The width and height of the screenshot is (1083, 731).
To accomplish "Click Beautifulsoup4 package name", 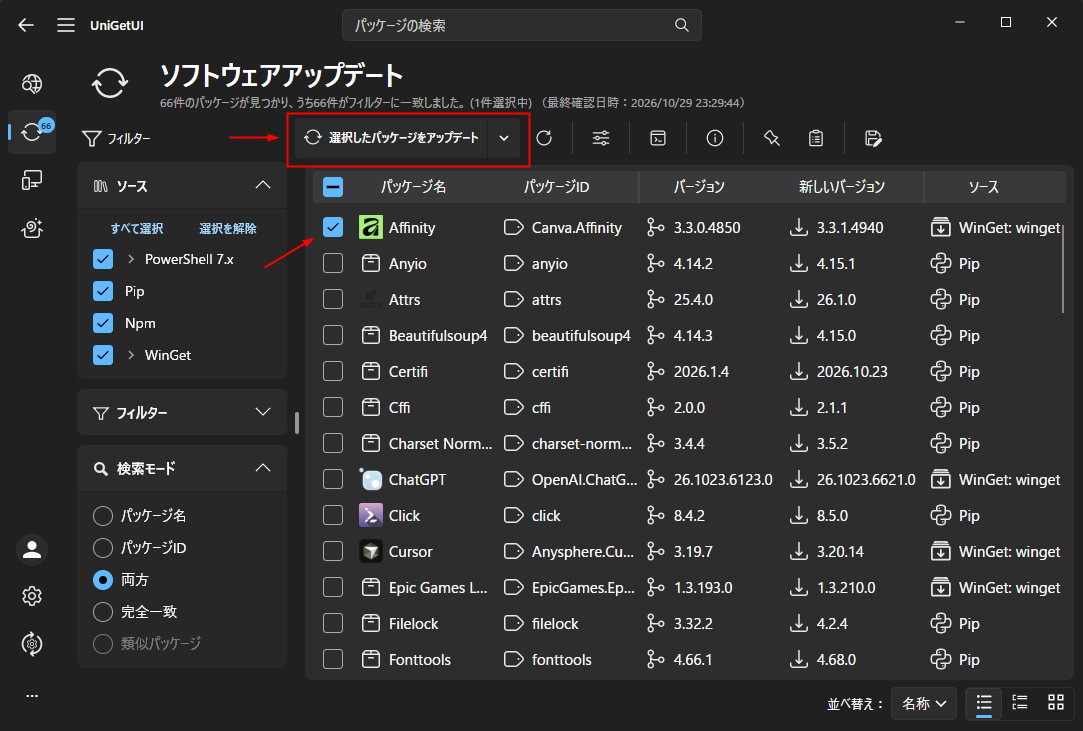I will pos(438,336).
